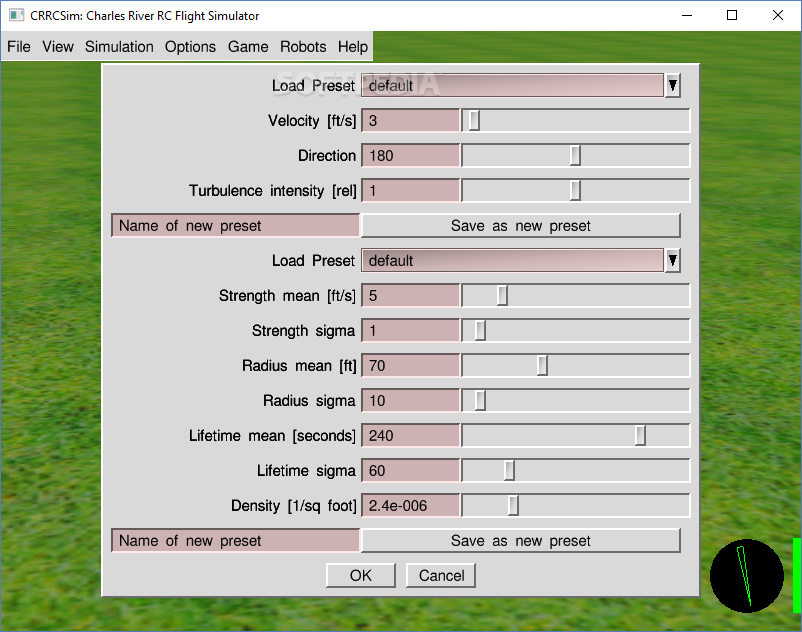Click the Radius mean slider handle
This screenshot has width=802, height=632.
point(542,366)
